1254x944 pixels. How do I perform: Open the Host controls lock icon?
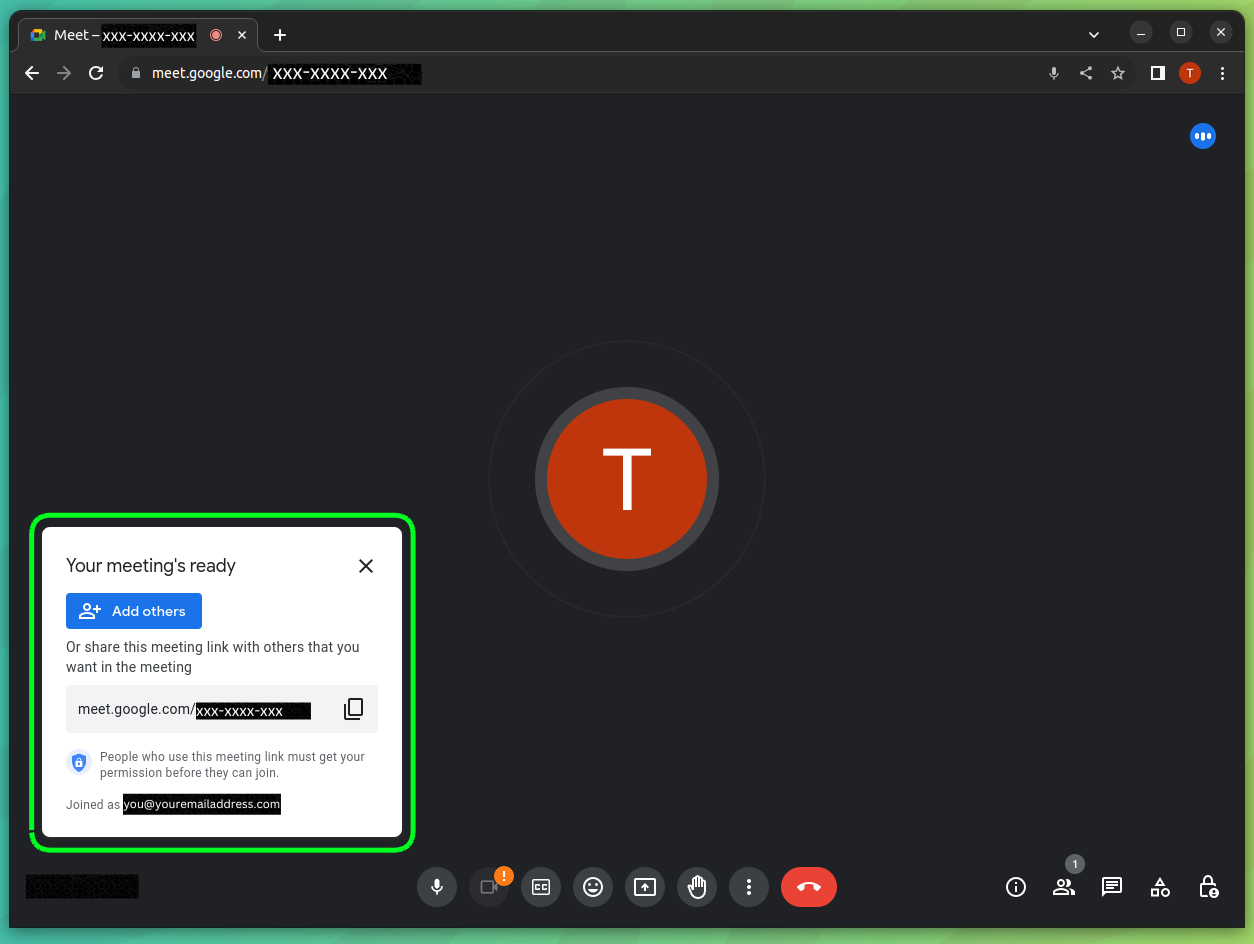click(1207, 887)
